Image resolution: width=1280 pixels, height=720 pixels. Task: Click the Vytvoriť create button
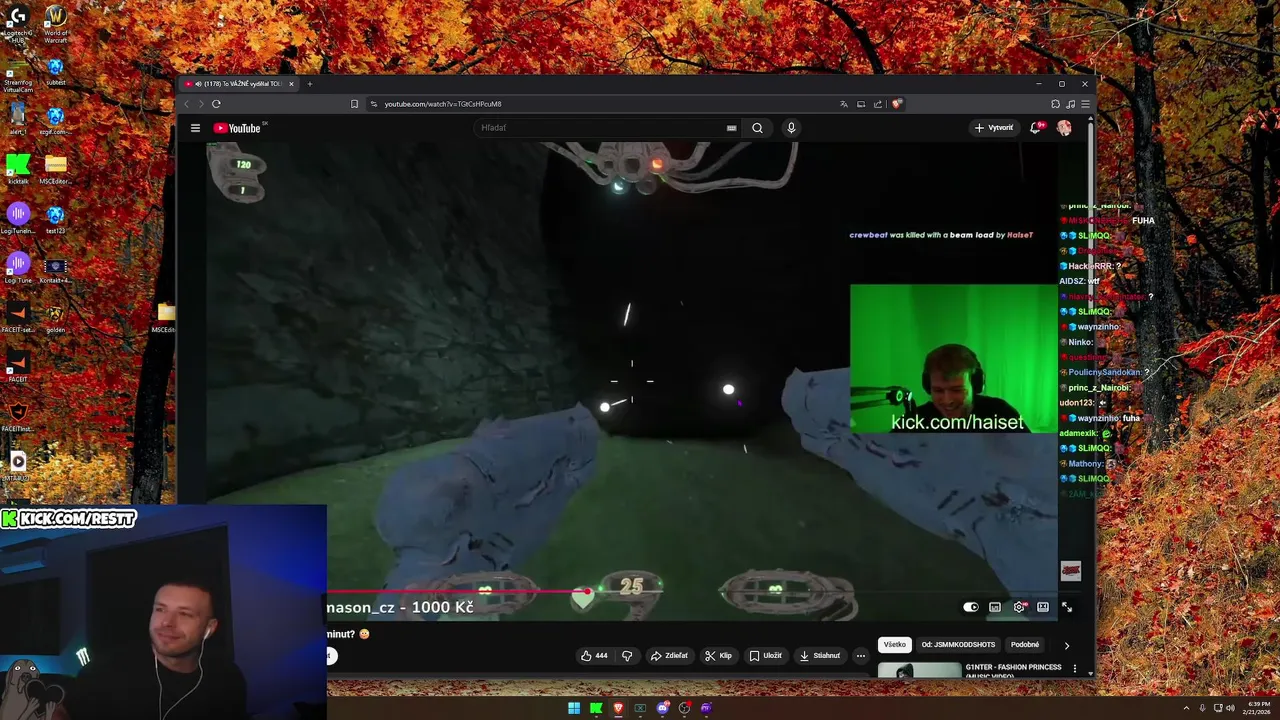tap(994, 128)
